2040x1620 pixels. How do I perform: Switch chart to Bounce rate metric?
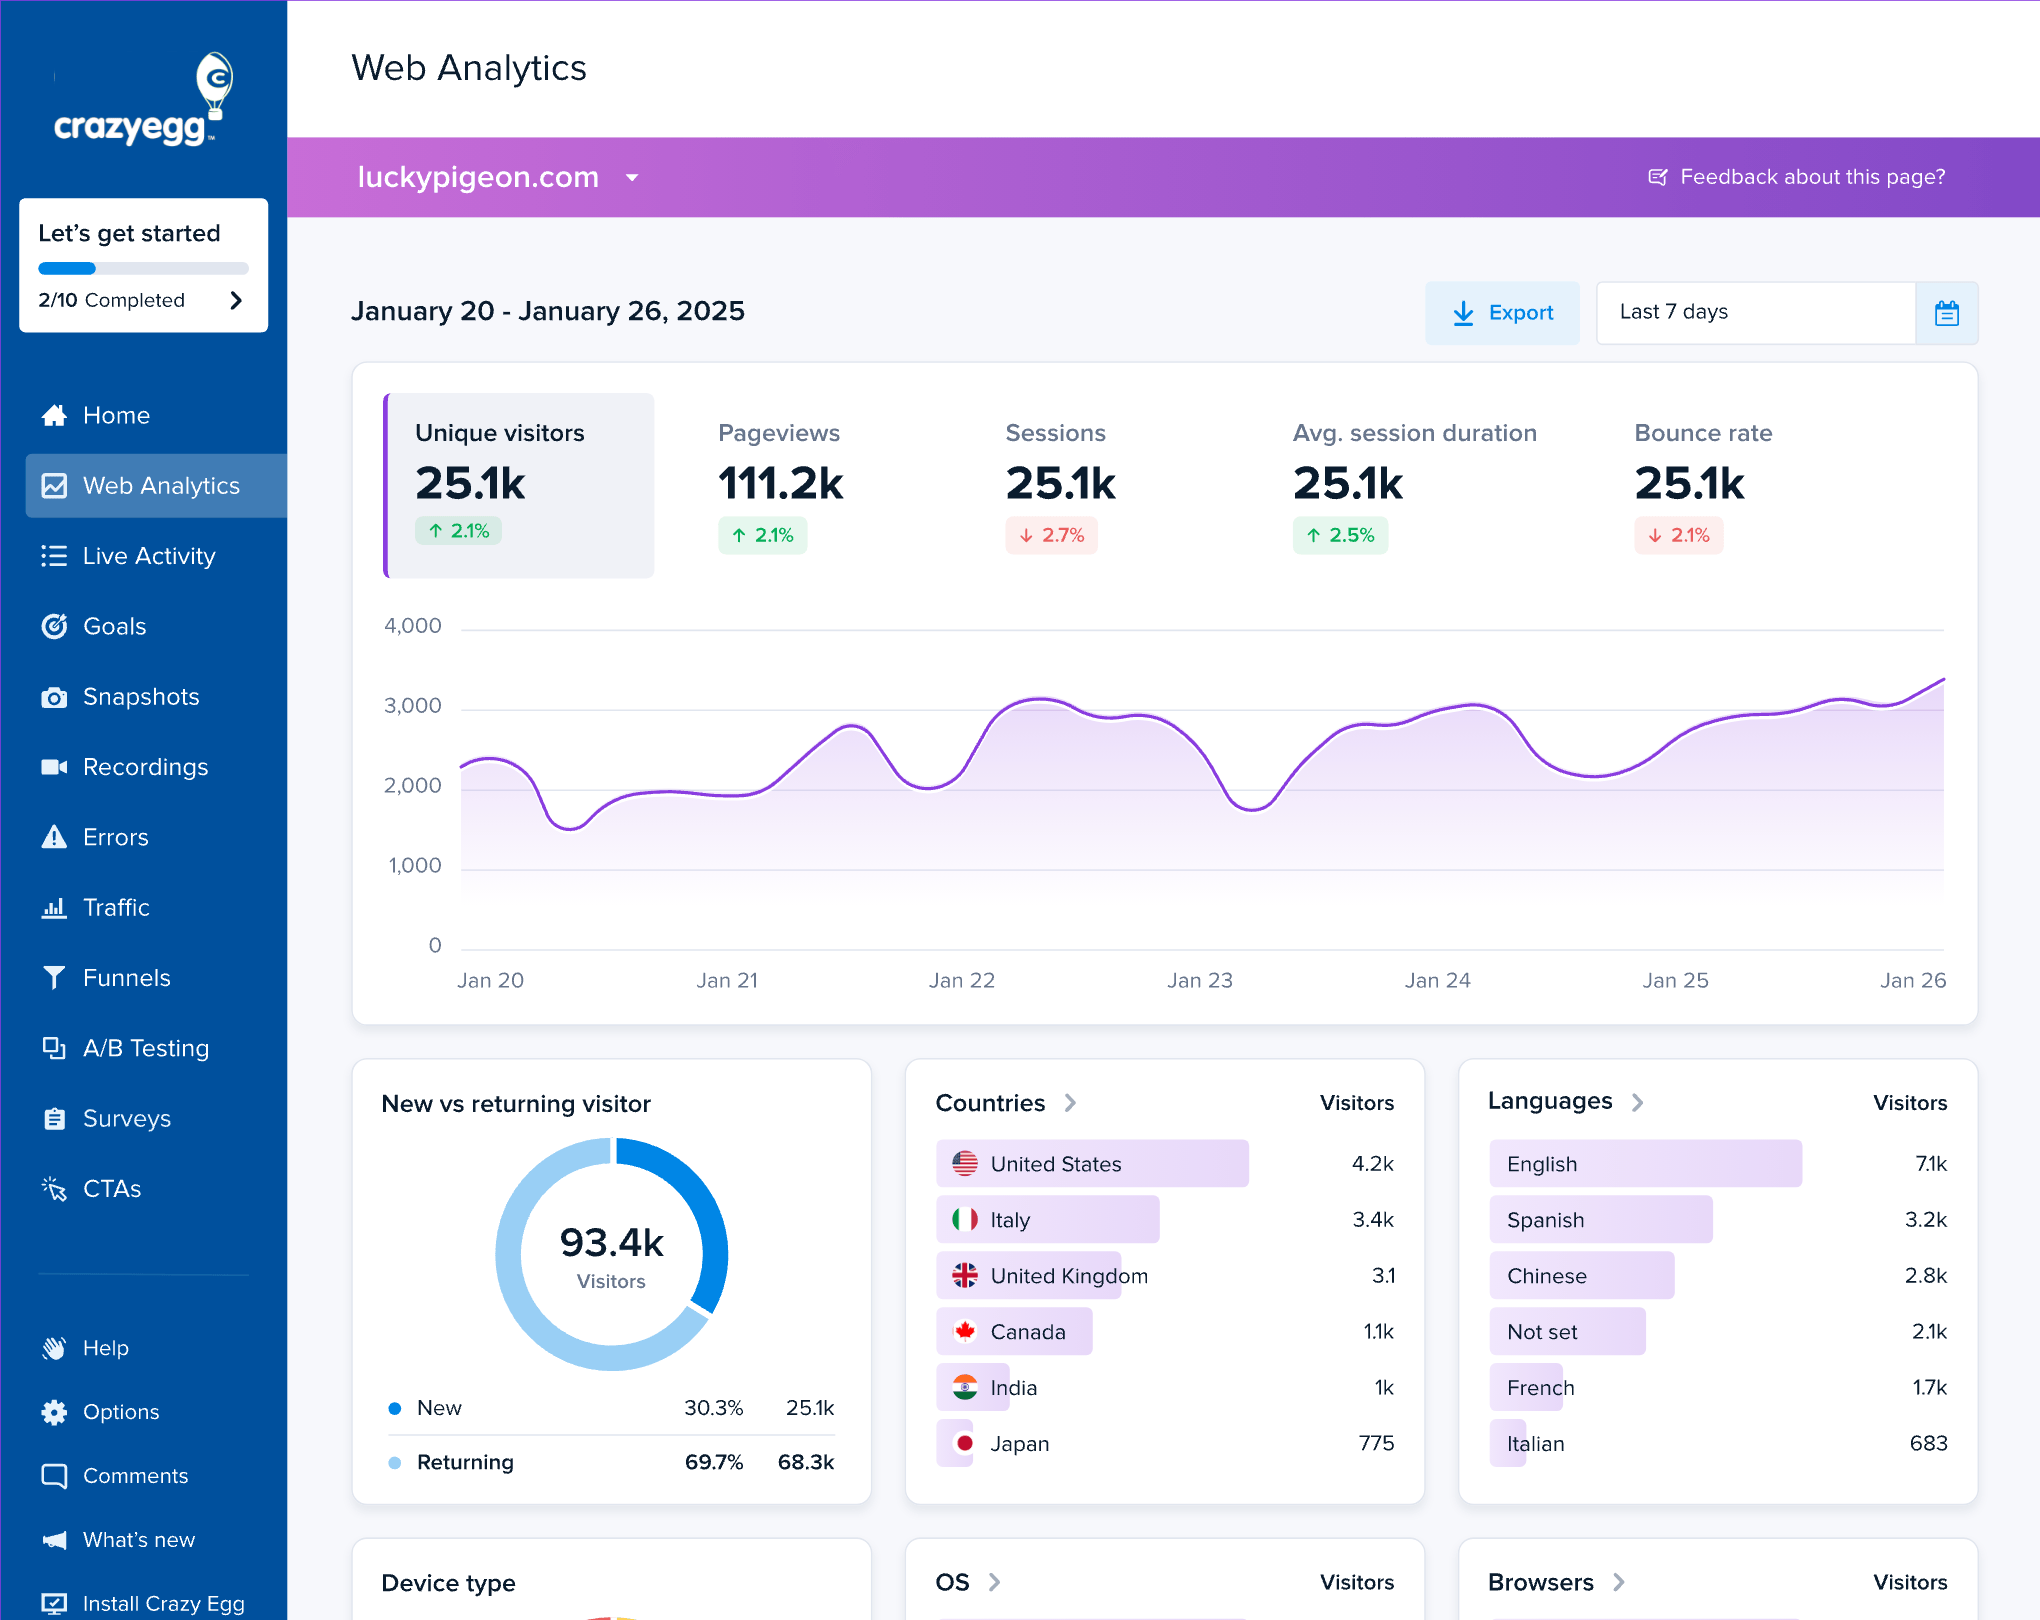[1702, 485]
